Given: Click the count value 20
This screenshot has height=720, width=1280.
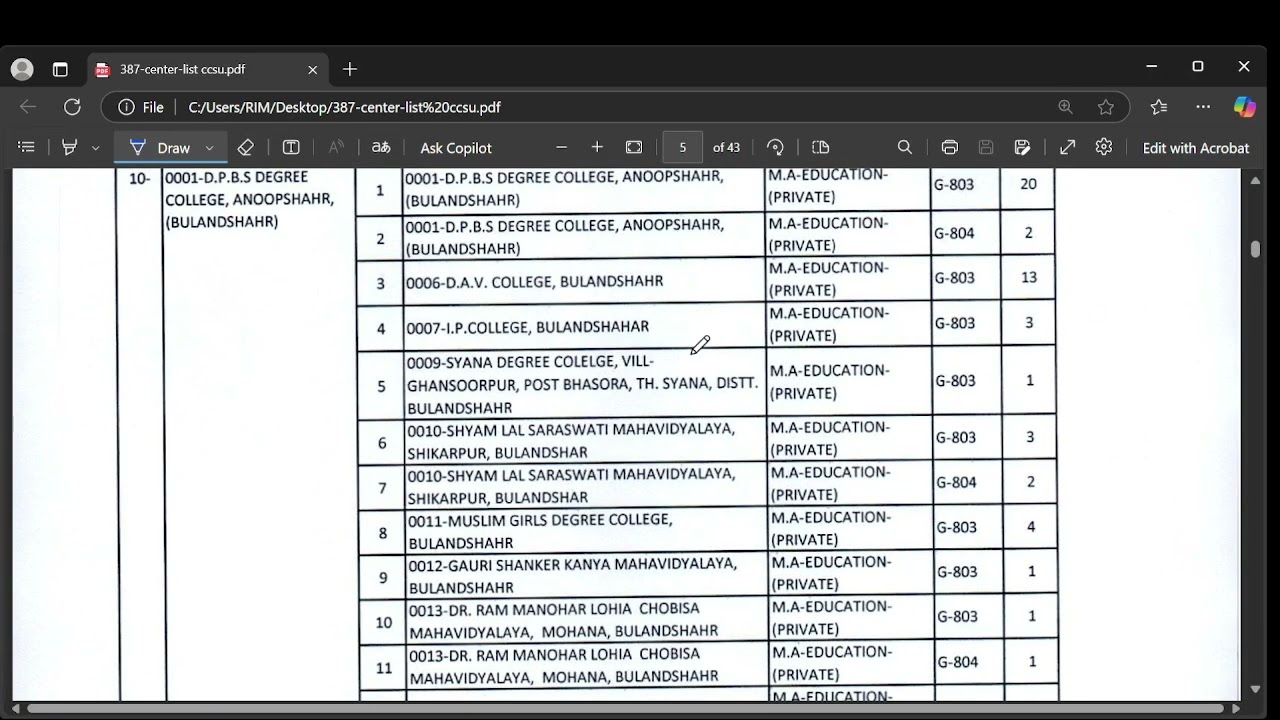Looking at the screenshot, I should [x=1028, y=184].
